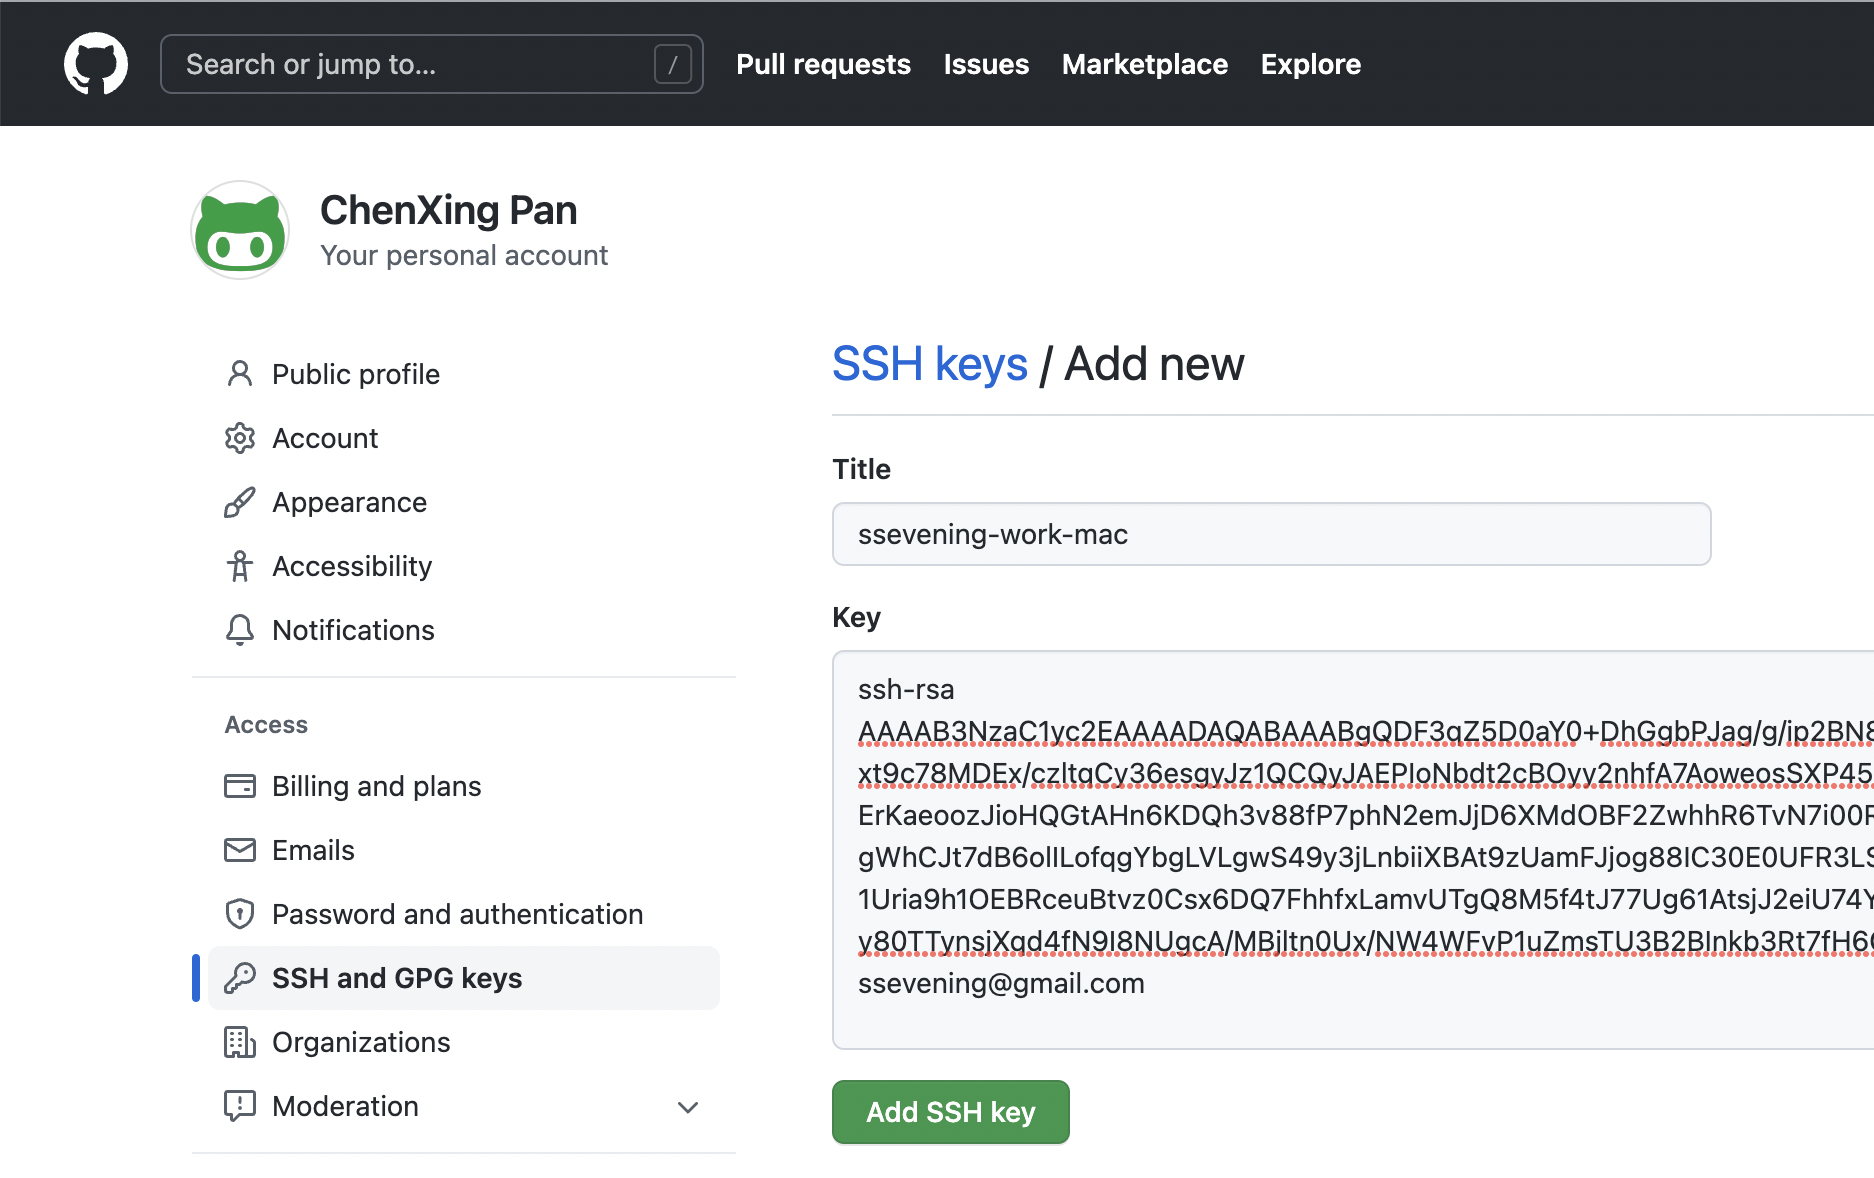Open Emails settings
Image resolution: width=1874 pixels, height=1178 pixels.
(x=313, y=850)
